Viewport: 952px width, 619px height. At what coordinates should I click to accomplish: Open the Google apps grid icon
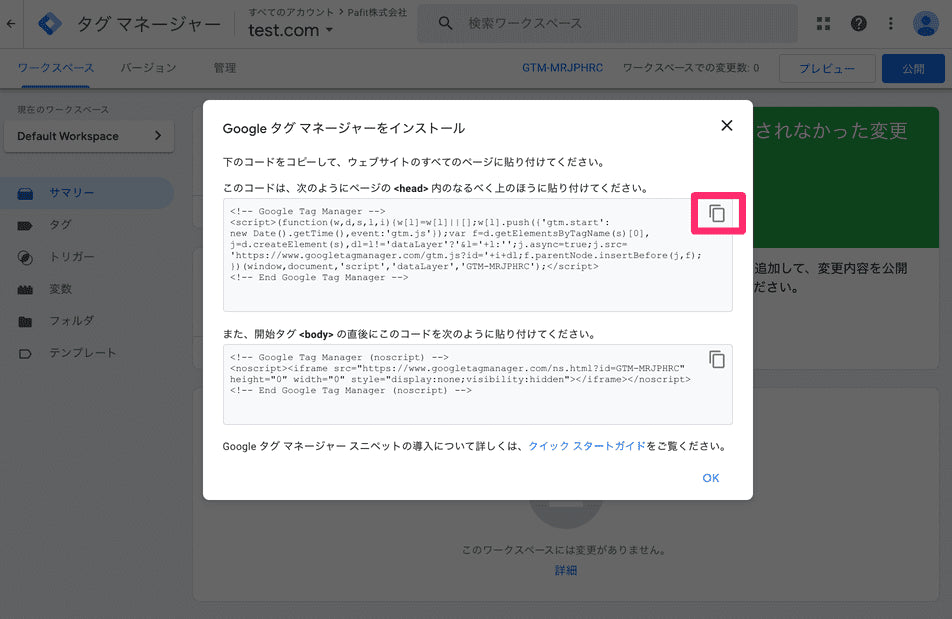pos(823,23)
